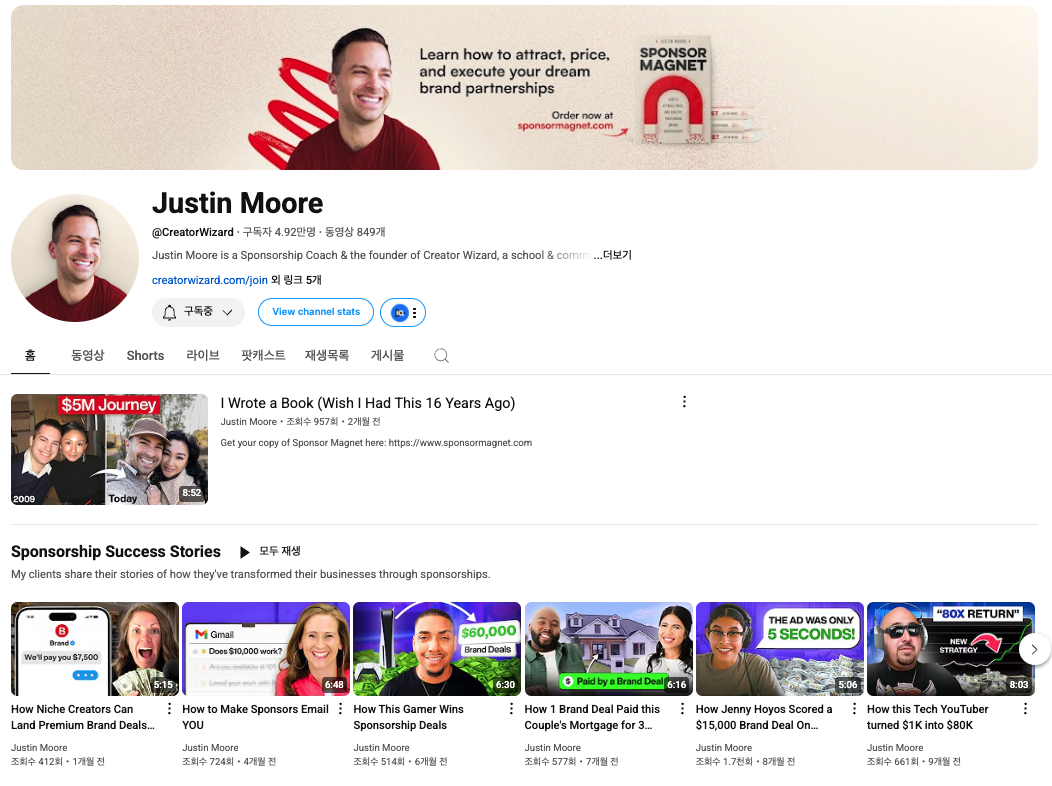
Task: Click sponsormagnet.com description text in featured video
Action: pos(376,443)
